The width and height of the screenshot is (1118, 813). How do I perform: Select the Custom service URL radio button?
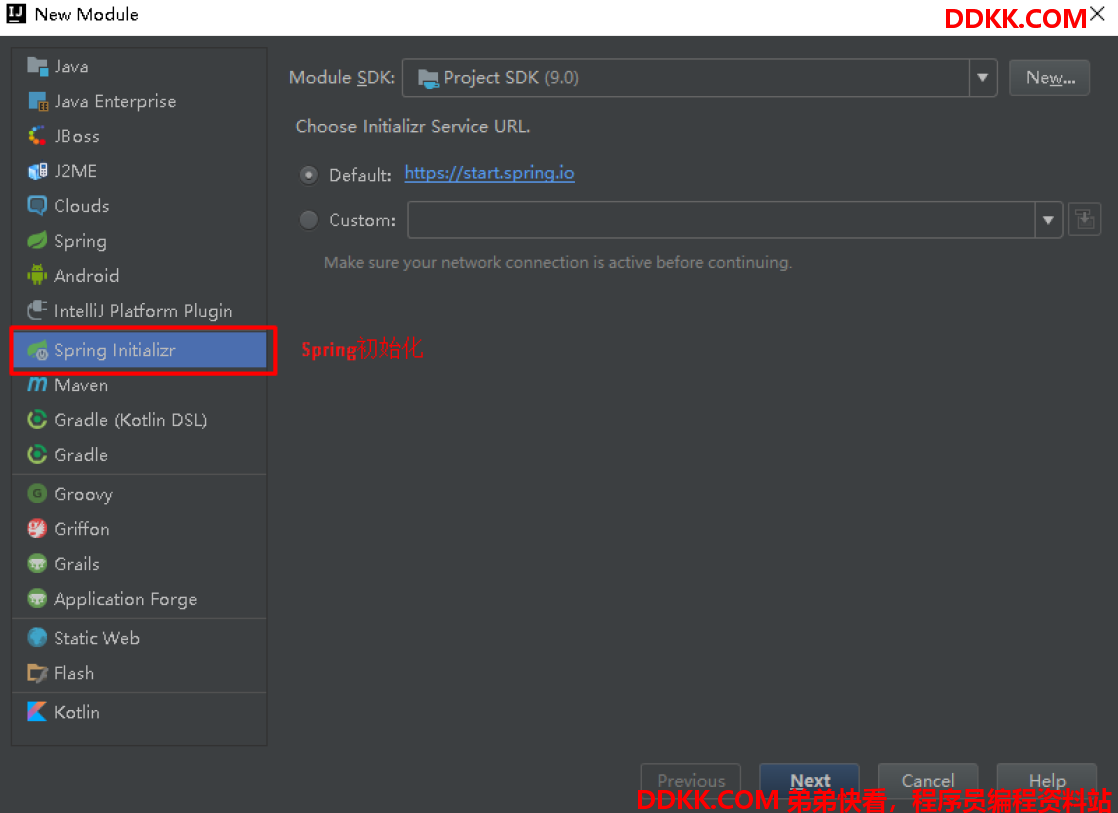[309, 220]
